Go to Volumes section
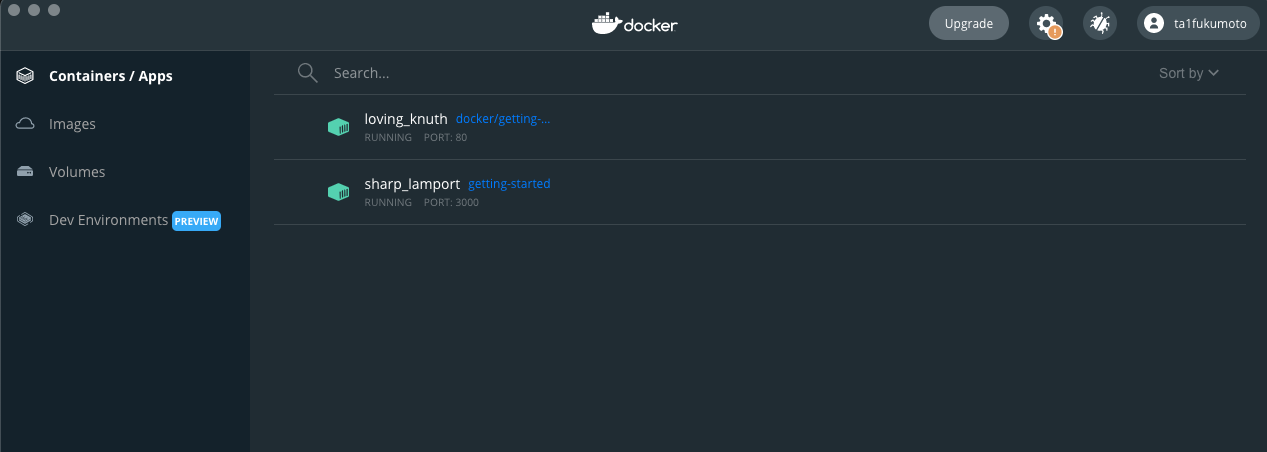 click(124, 172)
